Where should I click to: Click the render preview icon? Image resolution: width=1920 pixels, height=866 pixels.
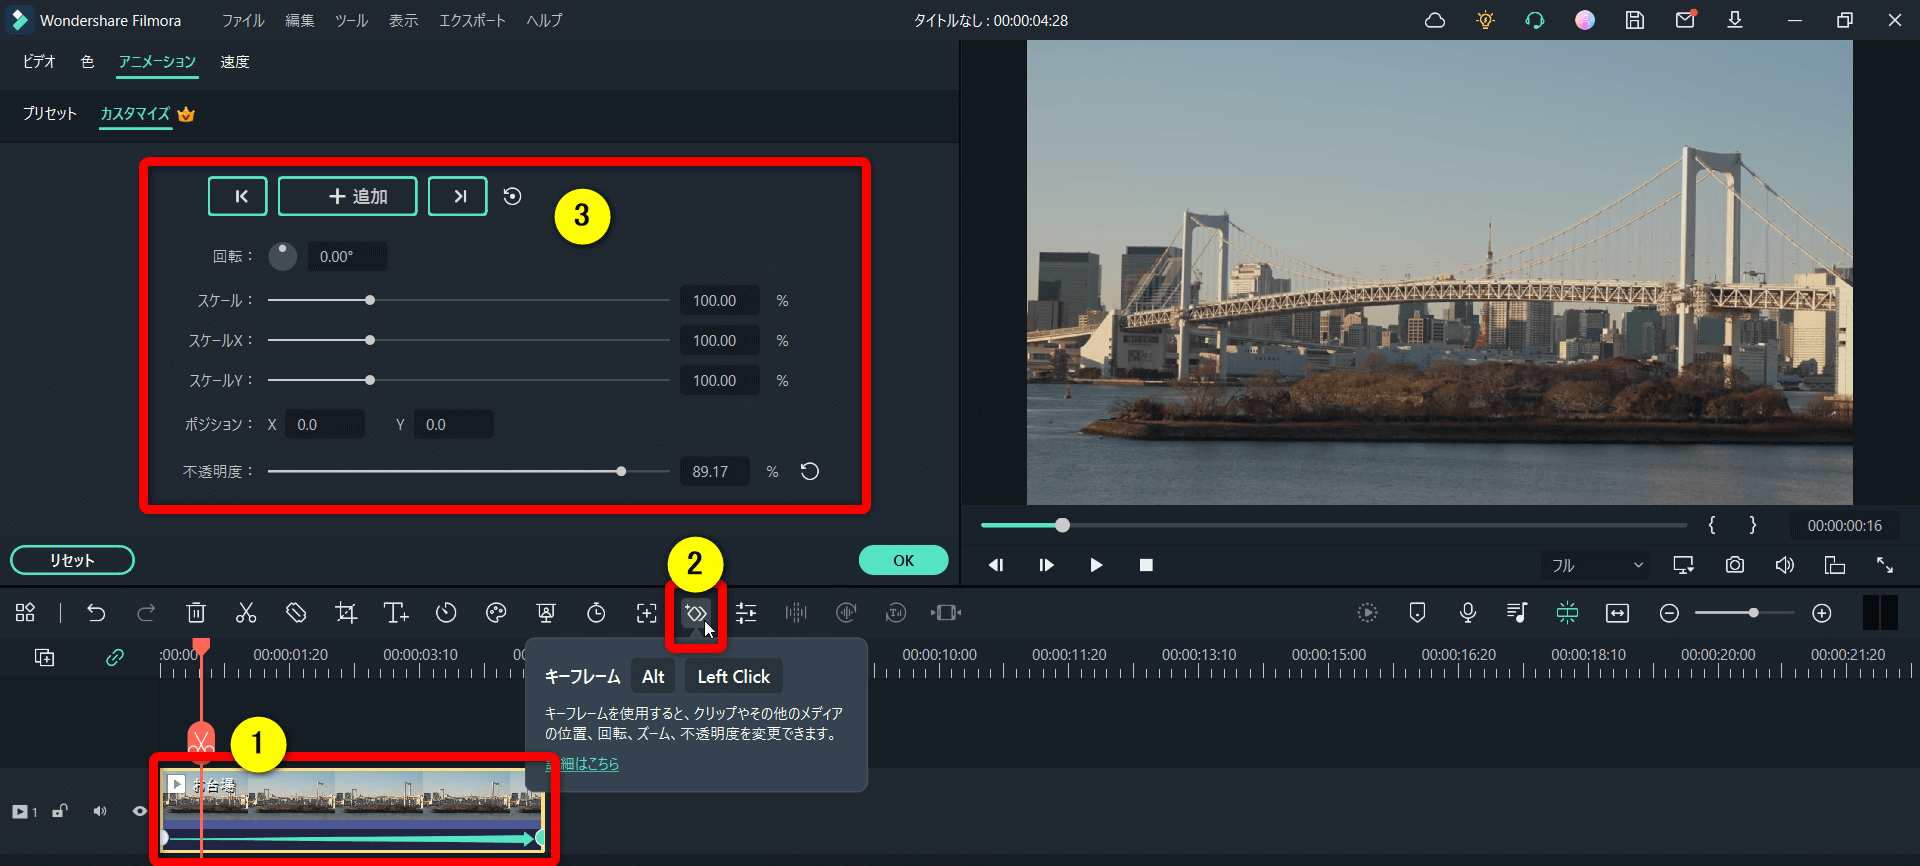[1367, 613]
